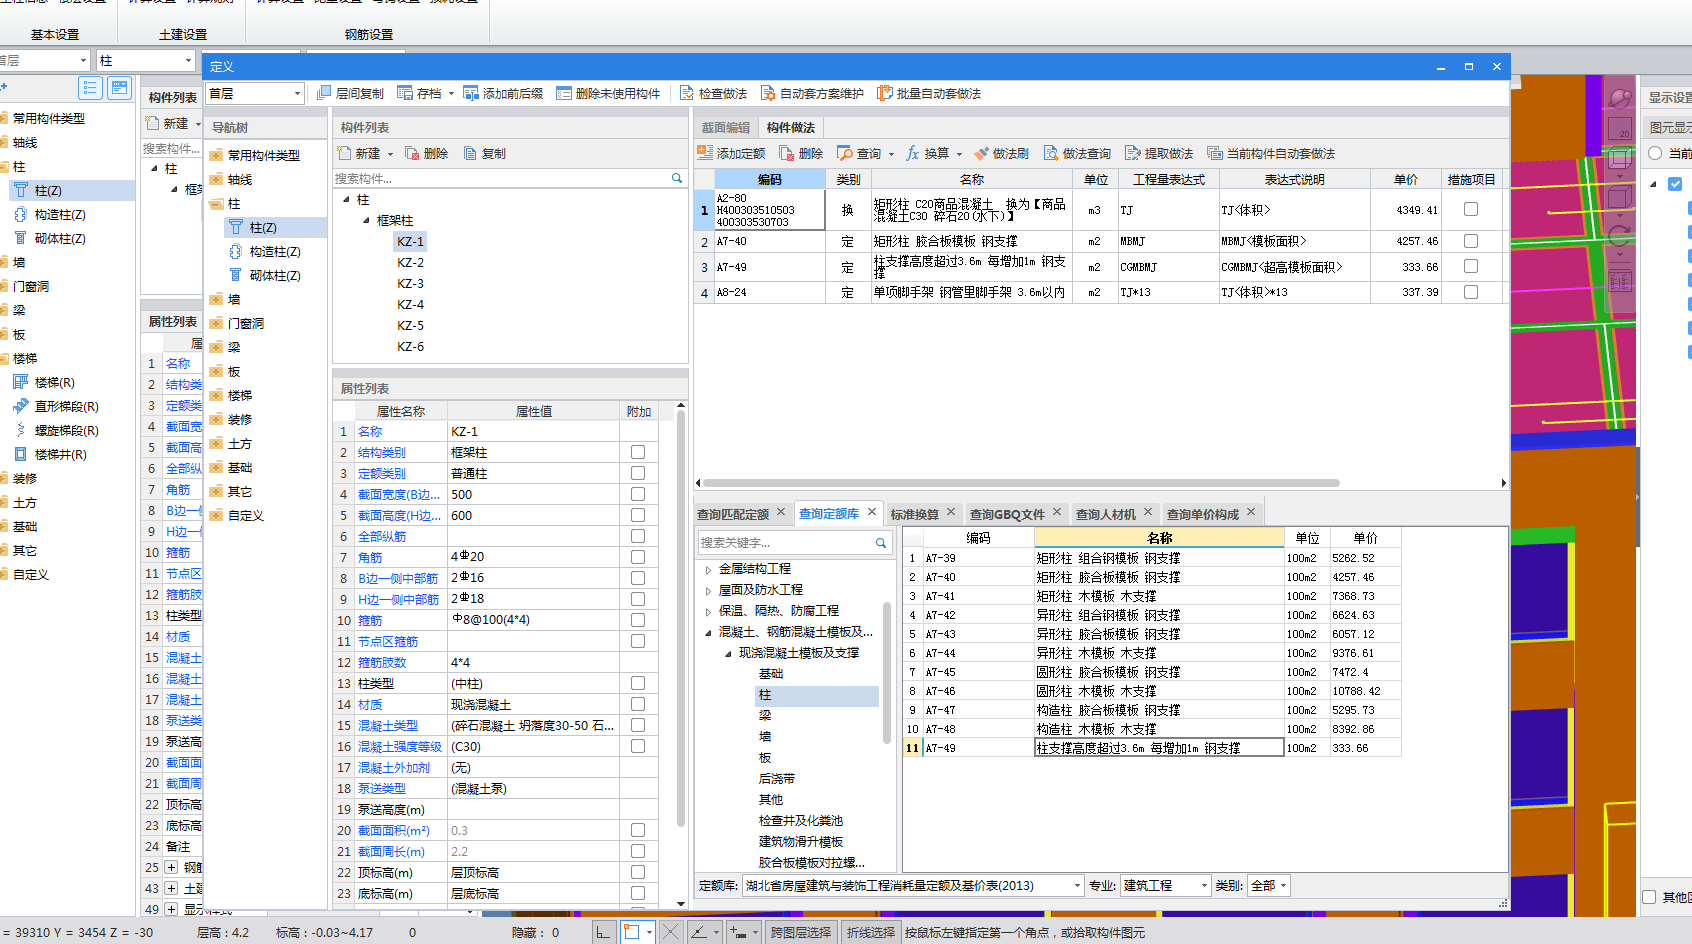Open the 首层 floor dropdown in 定义 window
Screen dimensions: 1692x944
click(297, 93)
